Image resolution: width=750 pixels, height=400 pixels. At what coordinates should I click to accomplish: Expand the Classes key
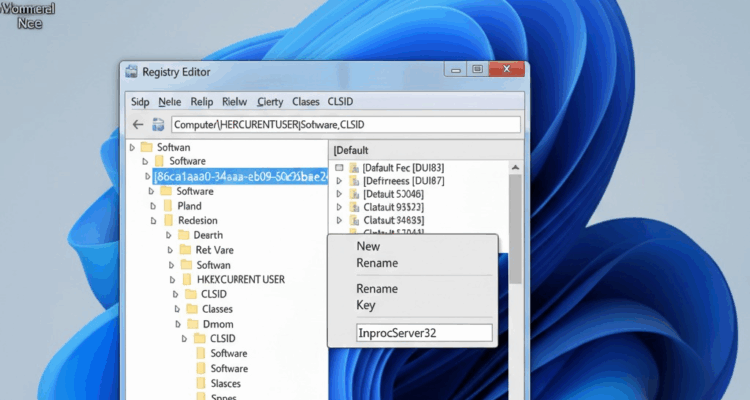point(176,309)
